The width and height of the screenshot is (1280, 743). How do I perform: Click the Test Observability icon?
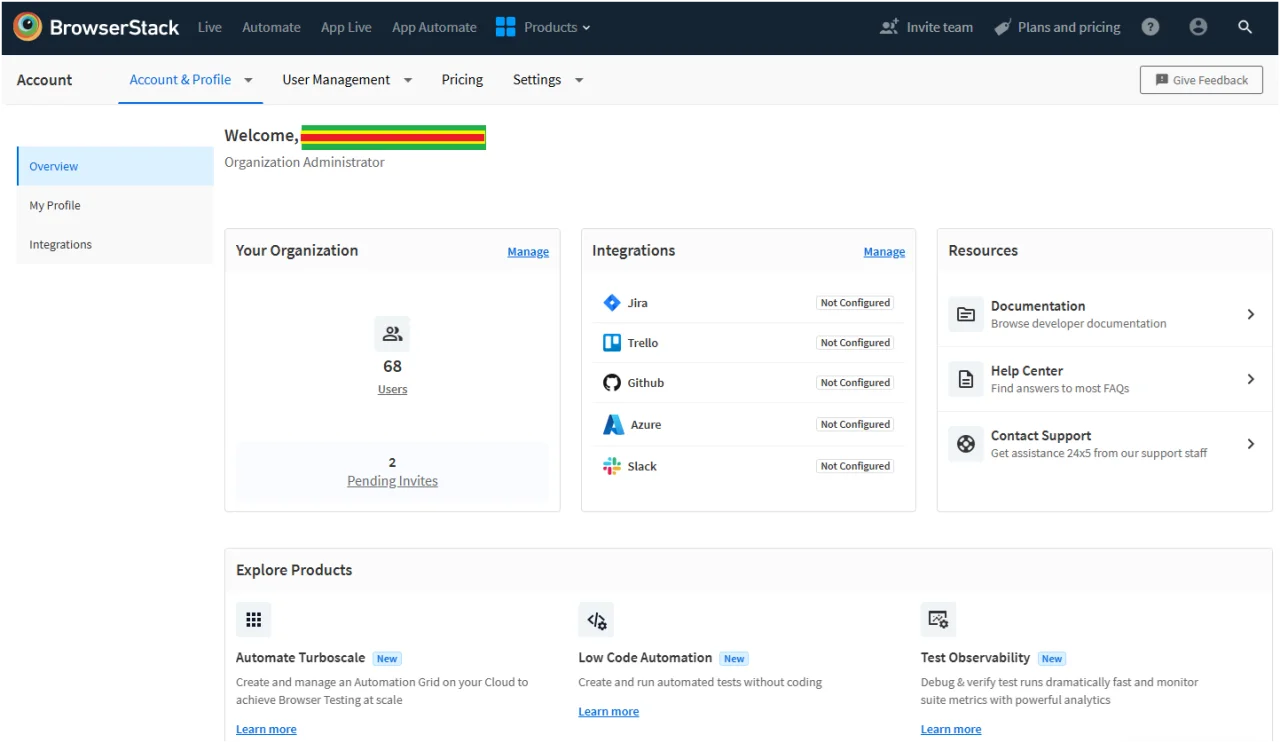tap(938, 620)
